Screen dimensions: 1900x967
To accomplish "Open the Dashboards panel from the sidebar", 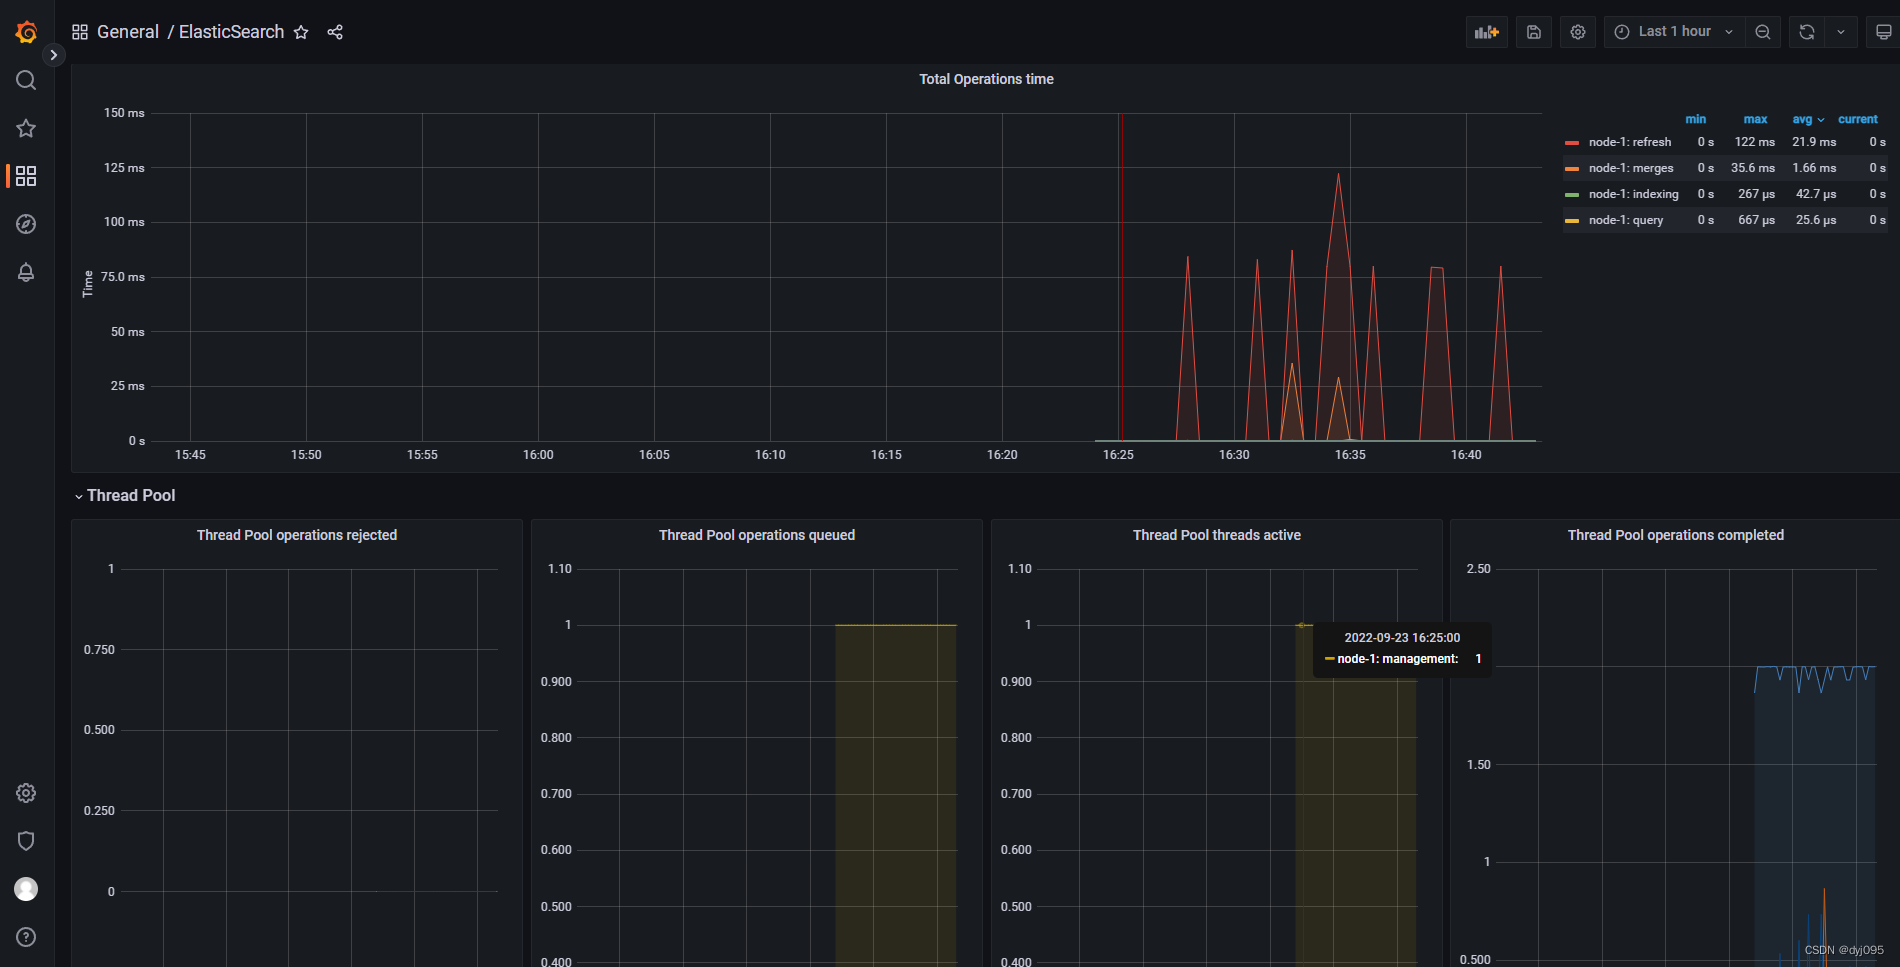I will (x=25, y=176).
